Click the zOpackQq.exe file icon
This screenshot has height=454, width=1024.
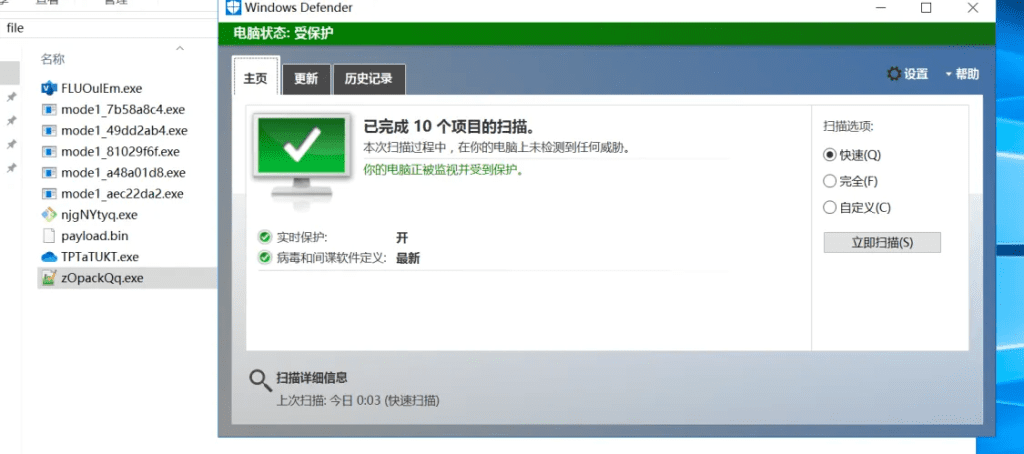(x=49, y=278)
